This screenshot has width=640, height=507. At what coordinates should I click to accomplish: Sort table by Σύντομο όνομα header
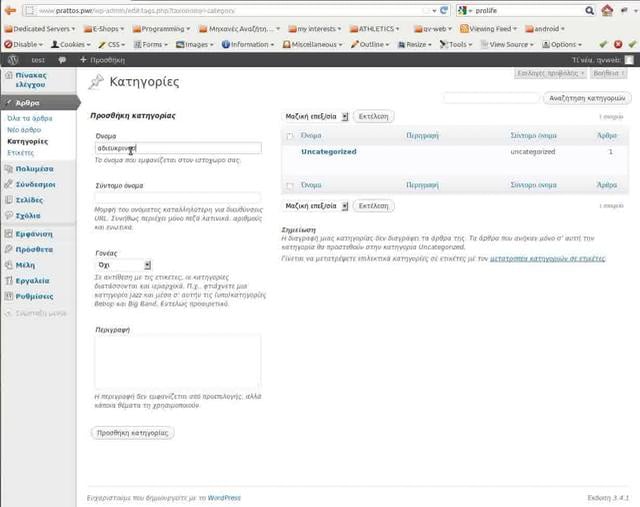click(x=533, y=136)
